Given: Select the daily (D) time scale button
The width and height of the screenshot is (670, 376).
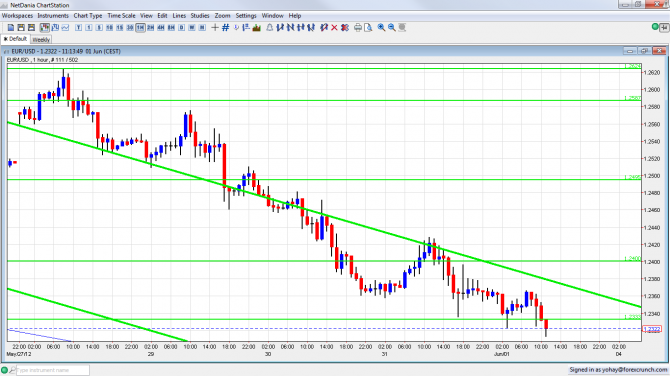Looking at the screenshot, I should coord(181,28).
